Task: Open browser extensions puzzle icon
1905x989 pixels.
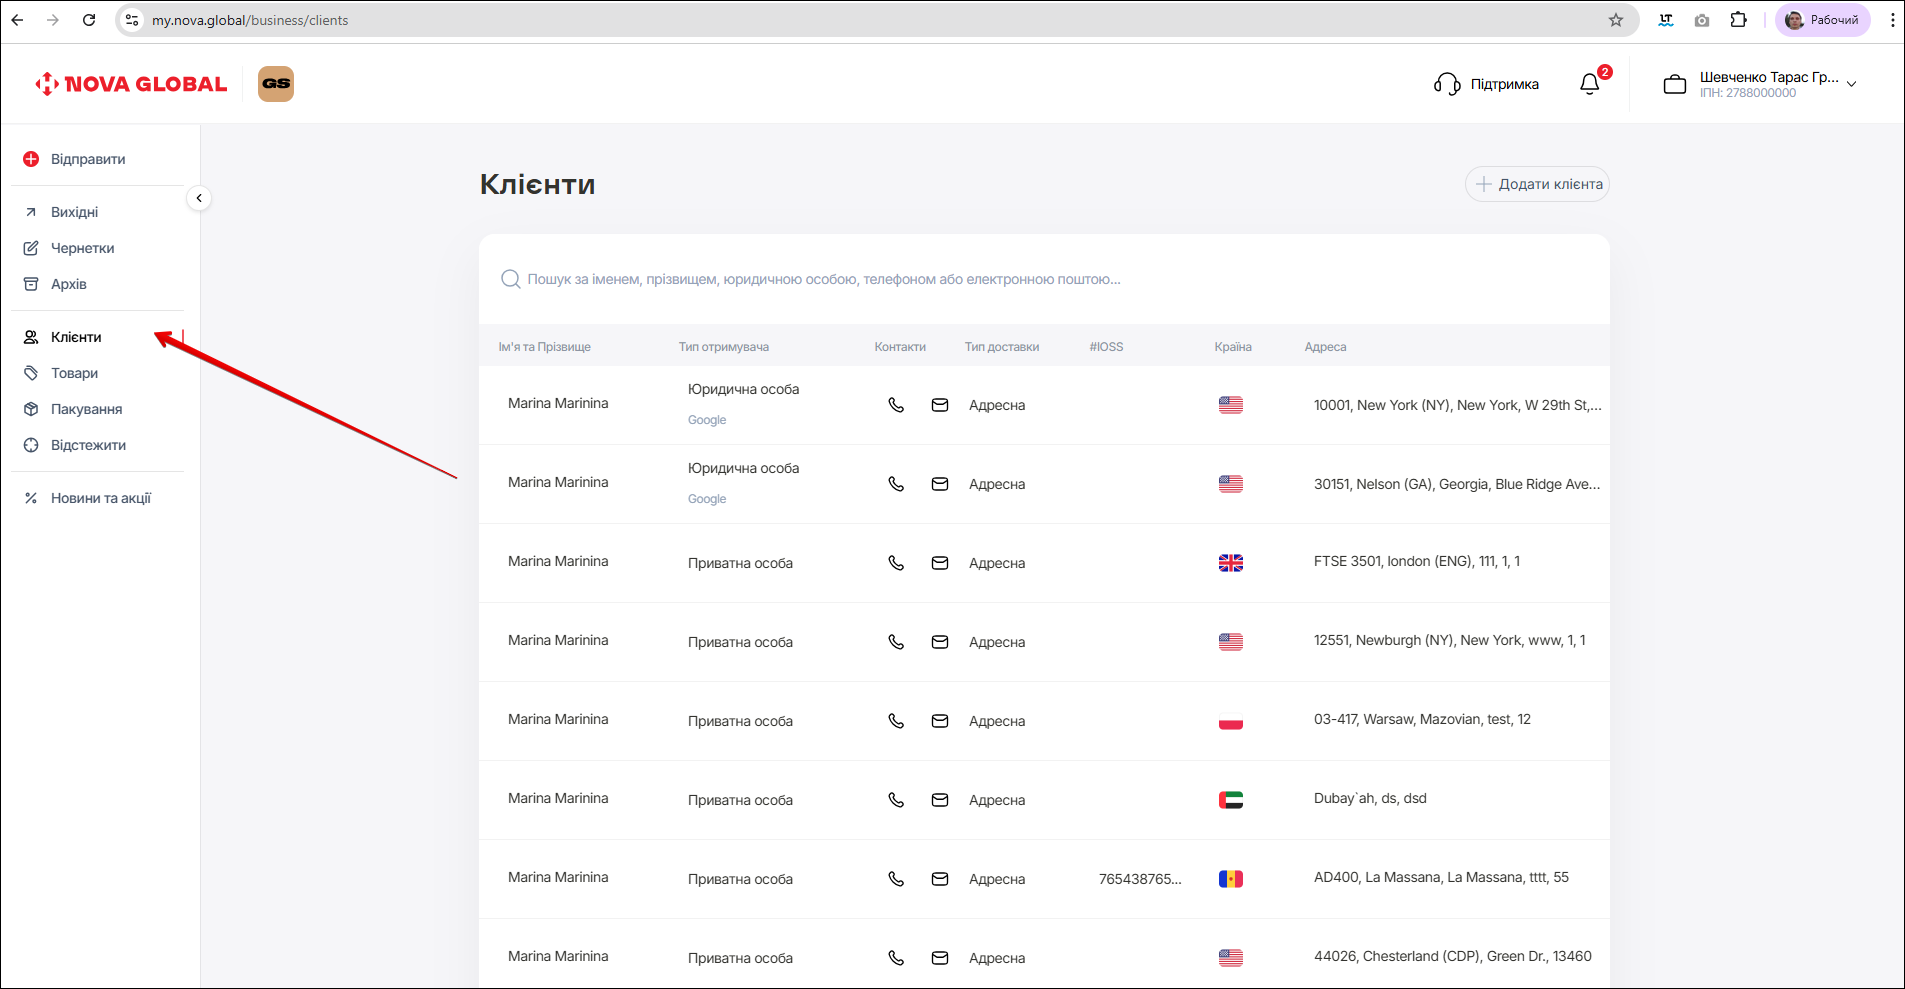Action: (1739, 20)
